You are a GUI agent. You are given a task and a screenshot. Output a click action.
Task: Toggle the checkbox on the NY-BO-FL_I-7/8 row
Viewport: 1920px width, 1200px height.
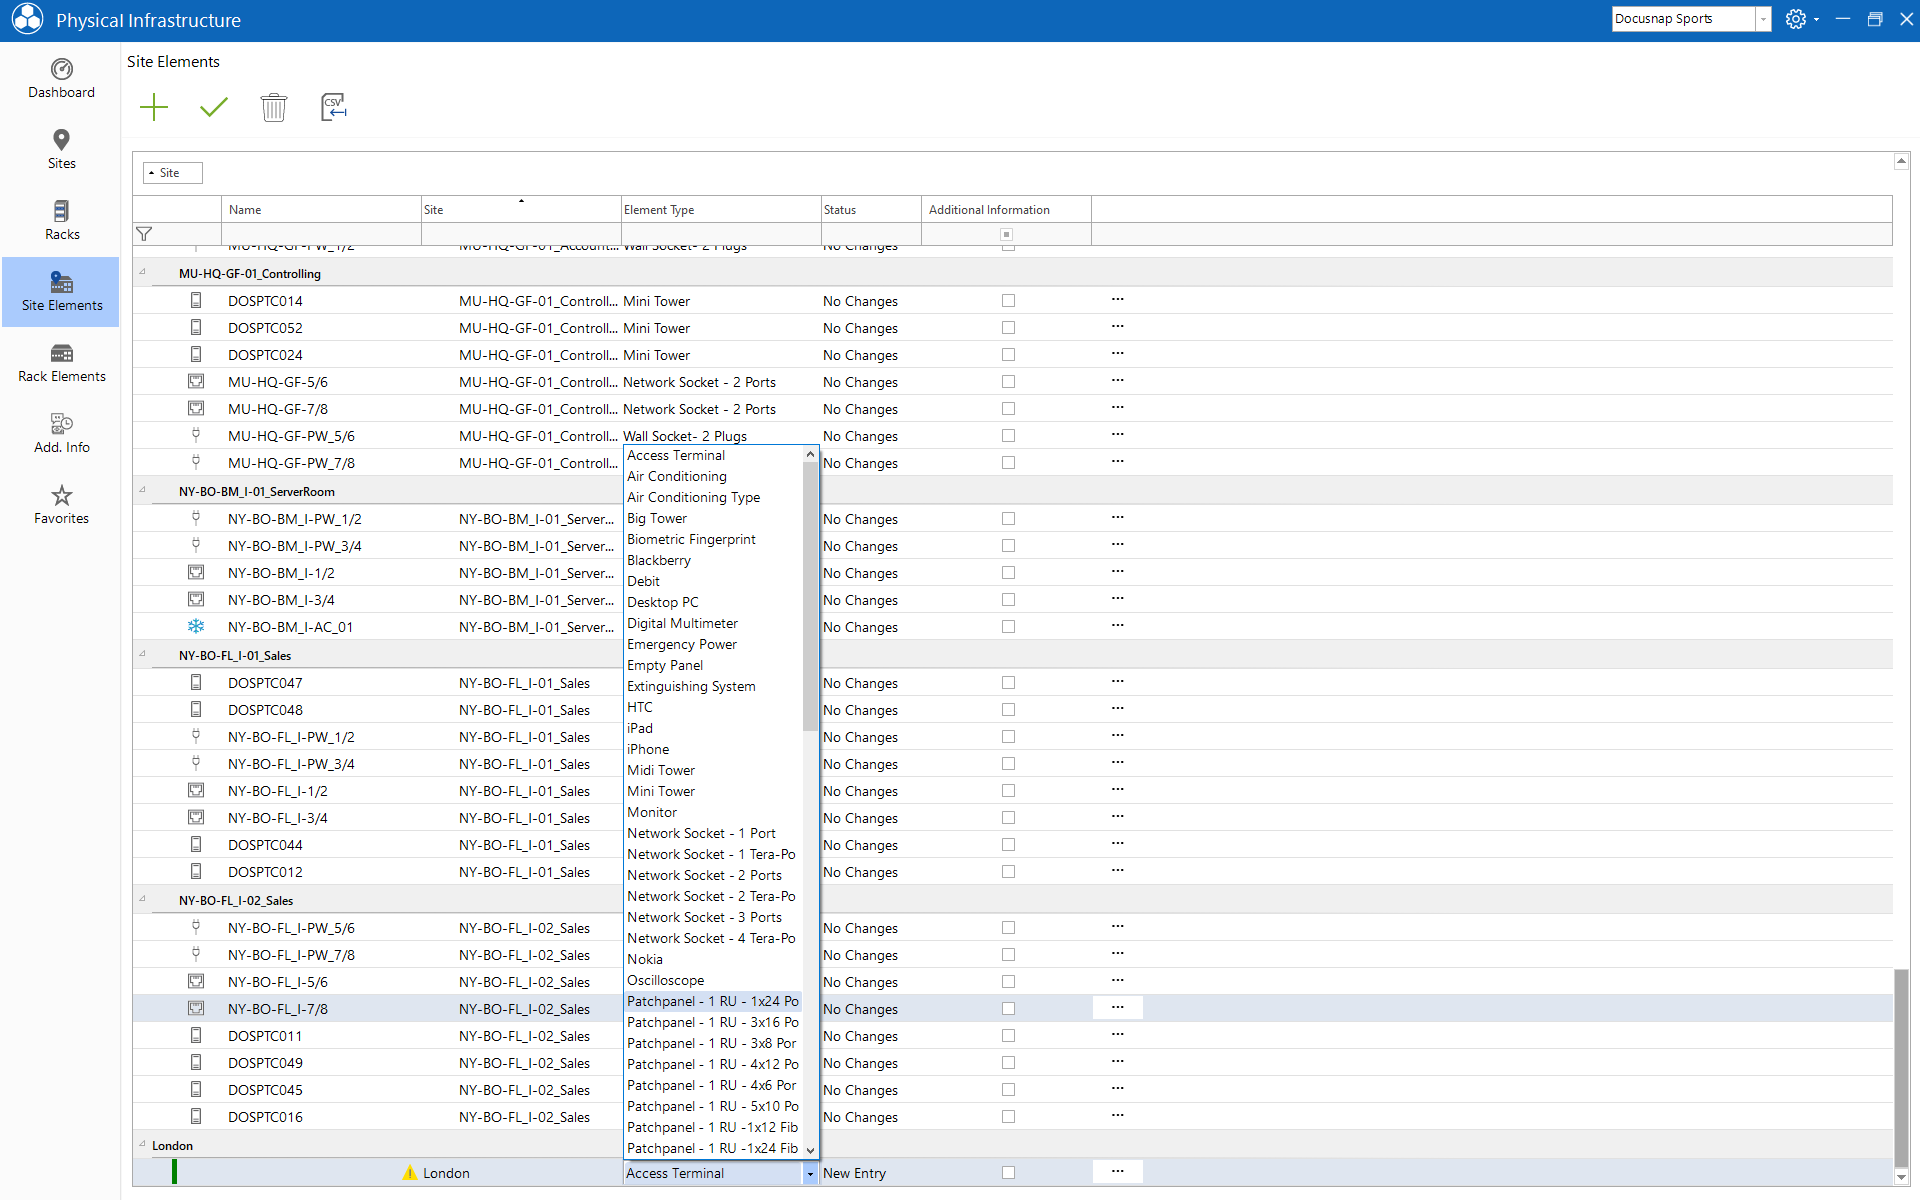coord(1008,1009)
